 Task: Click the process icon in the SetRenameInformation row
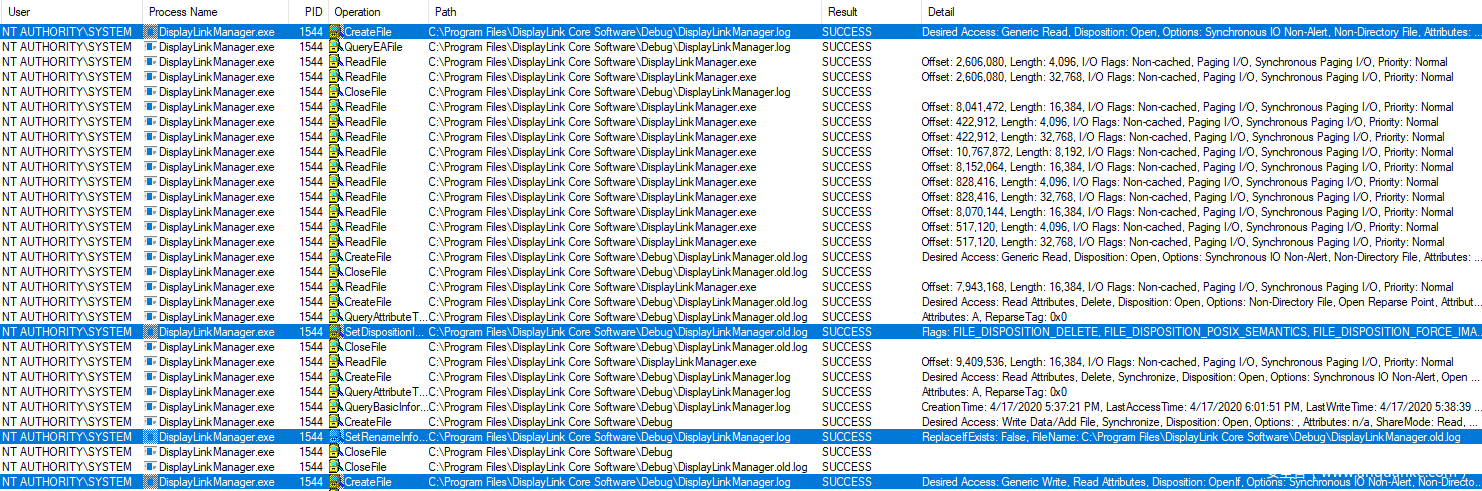pos(151,437)
